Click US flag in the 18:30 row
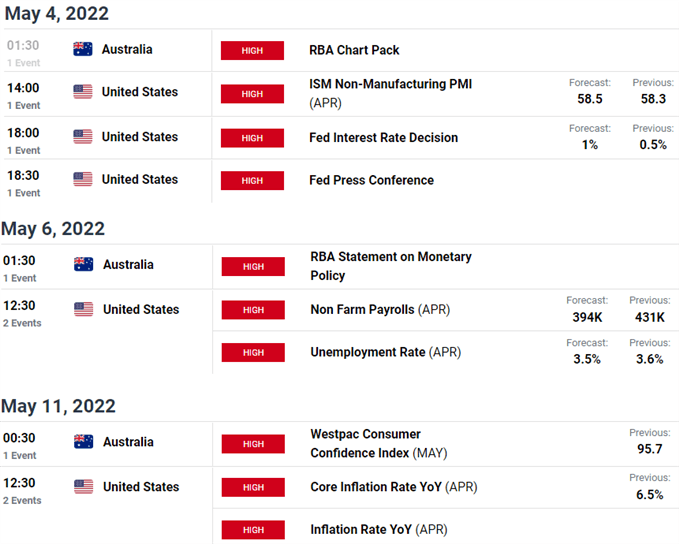 click(83, 179)
